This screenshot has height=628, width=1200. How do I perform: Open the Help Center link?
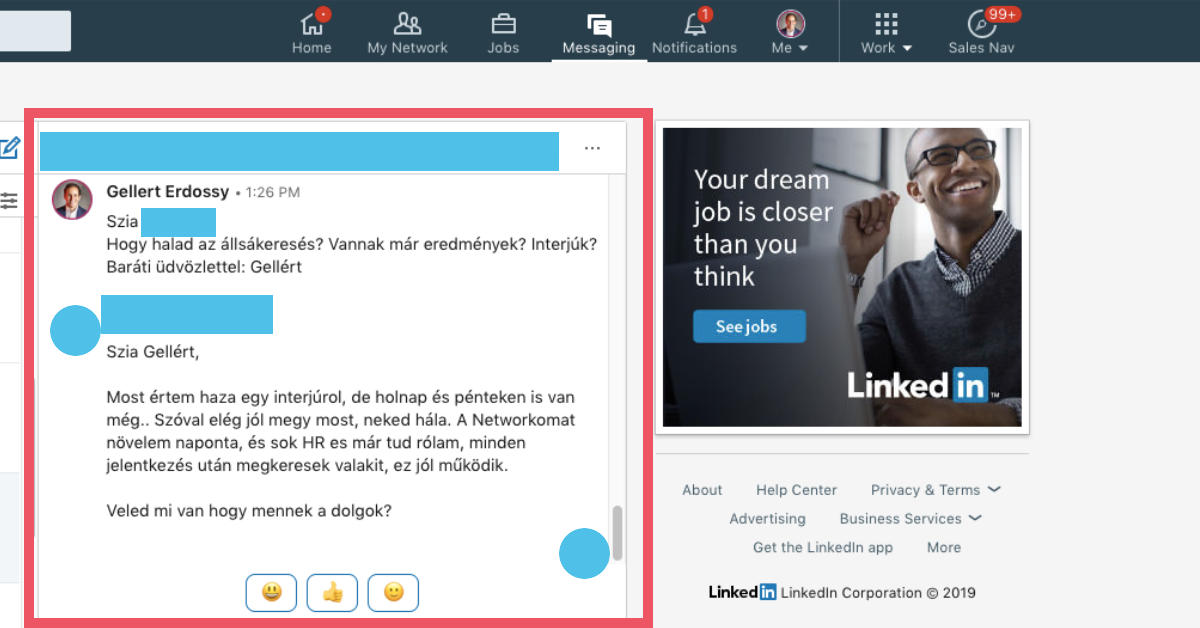pos(796,490)
